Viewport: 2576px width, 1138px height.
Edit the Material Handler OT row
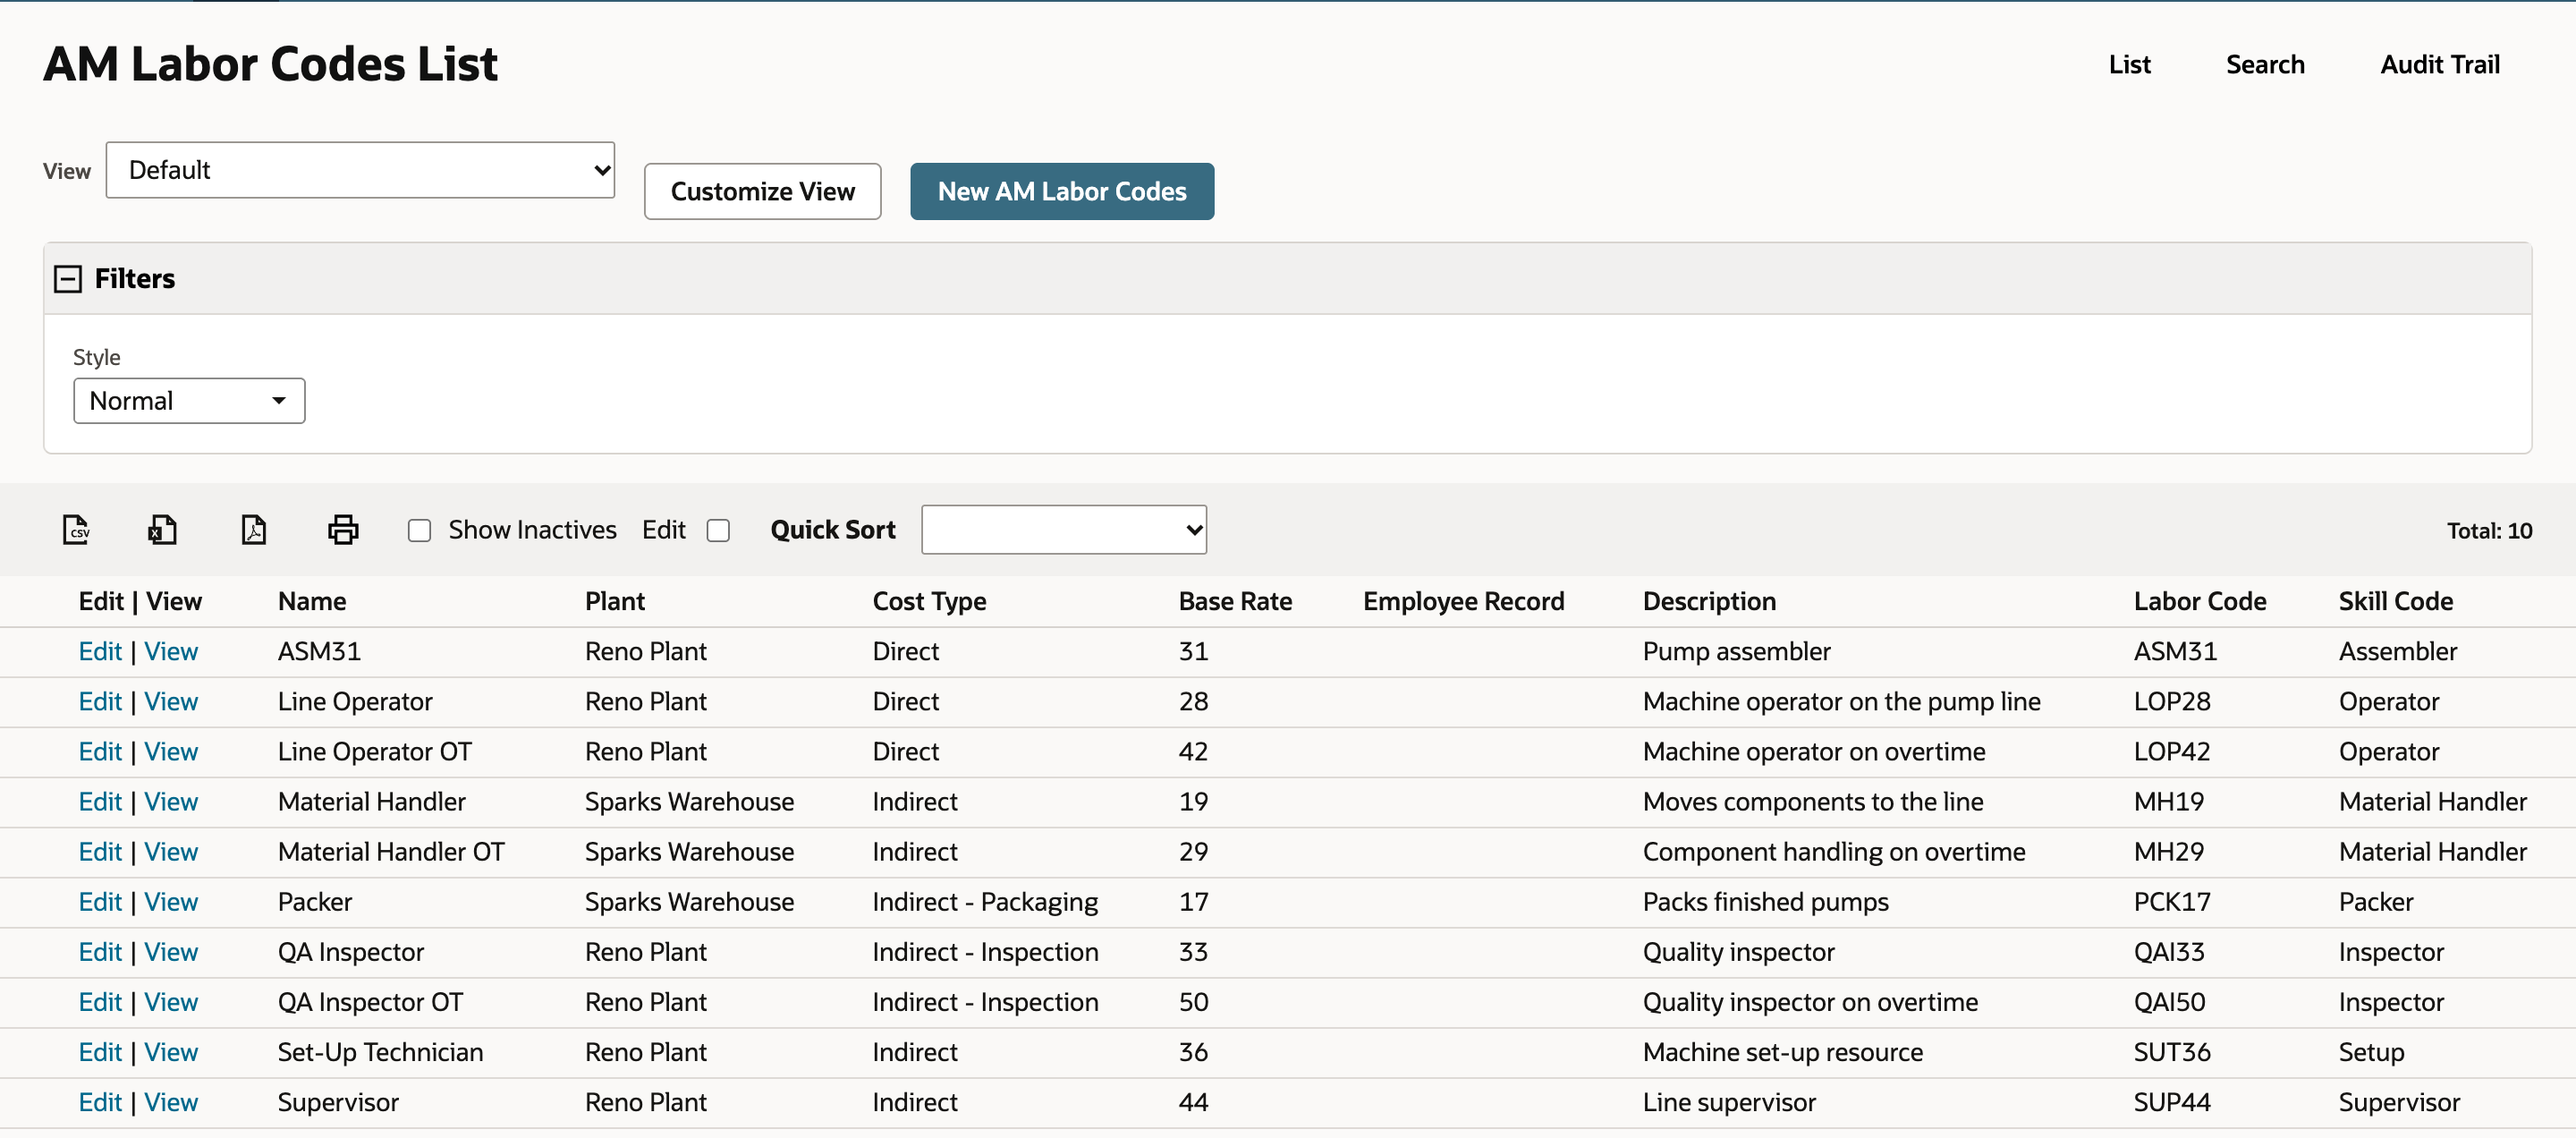point(100,852)
